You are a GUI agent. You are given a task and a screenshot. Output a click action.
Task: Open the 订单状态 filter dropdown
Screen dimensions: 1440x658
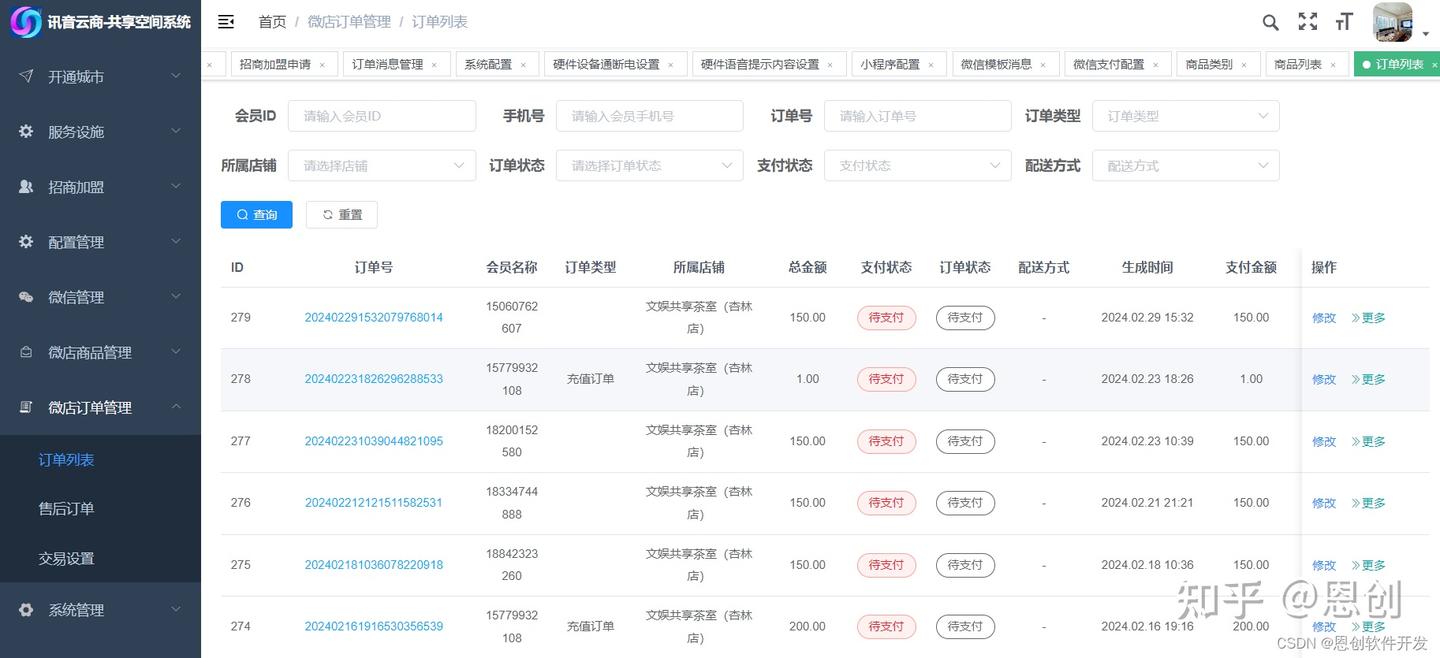point(649,166)
